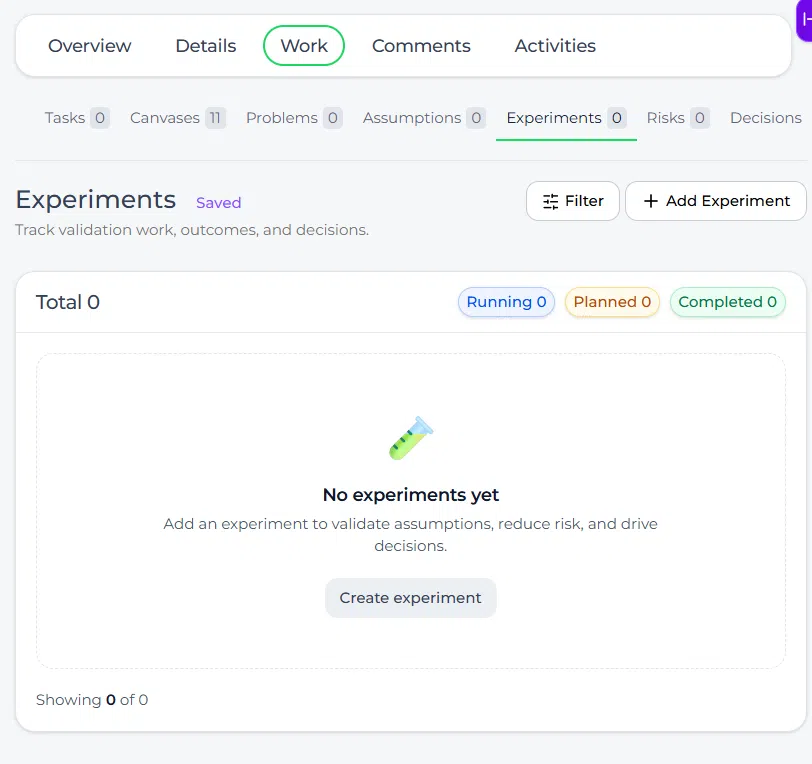Image resolution: width=812 pixels, height=764 pixels.
Task: Click the 'No experiments yet' heading
Action: (x=411, y=495)
